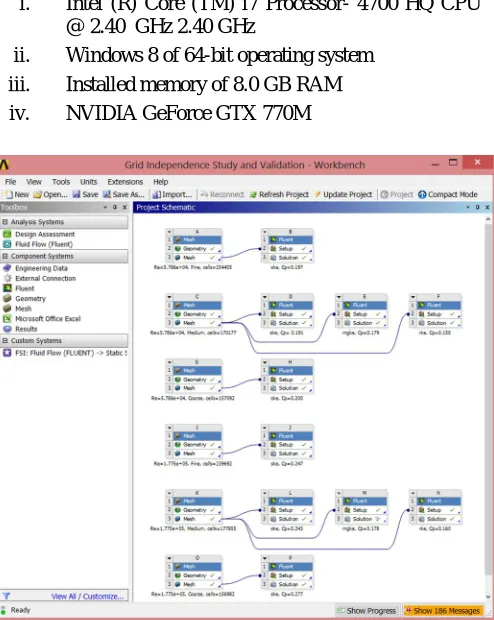Open the Help menu
Screen dimensions: 494x620
click(161, 182)
